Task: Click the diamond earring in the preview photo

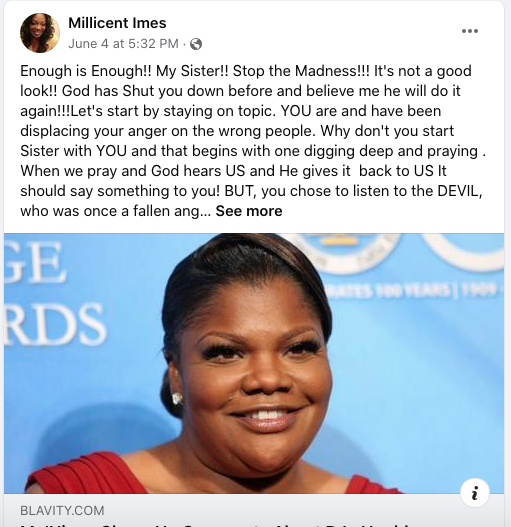Action: [177, 398]
